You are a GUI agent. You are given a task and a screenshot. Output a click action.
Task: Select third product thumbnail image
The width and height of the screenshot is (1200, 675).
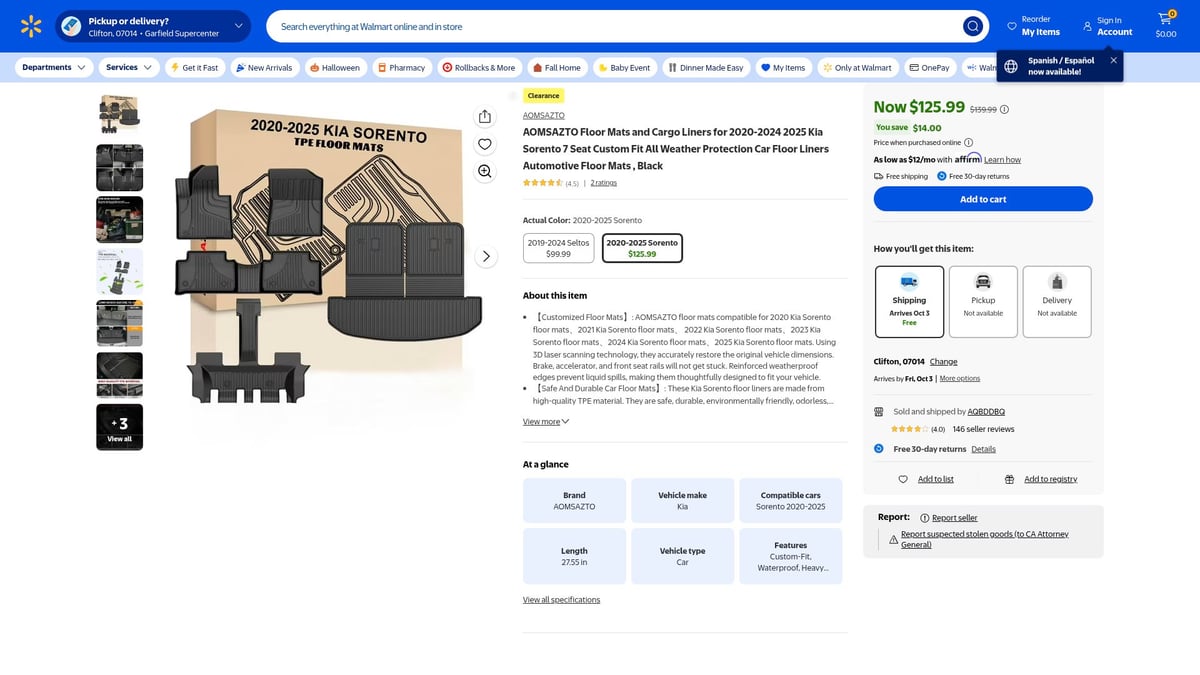click(119, 219)
